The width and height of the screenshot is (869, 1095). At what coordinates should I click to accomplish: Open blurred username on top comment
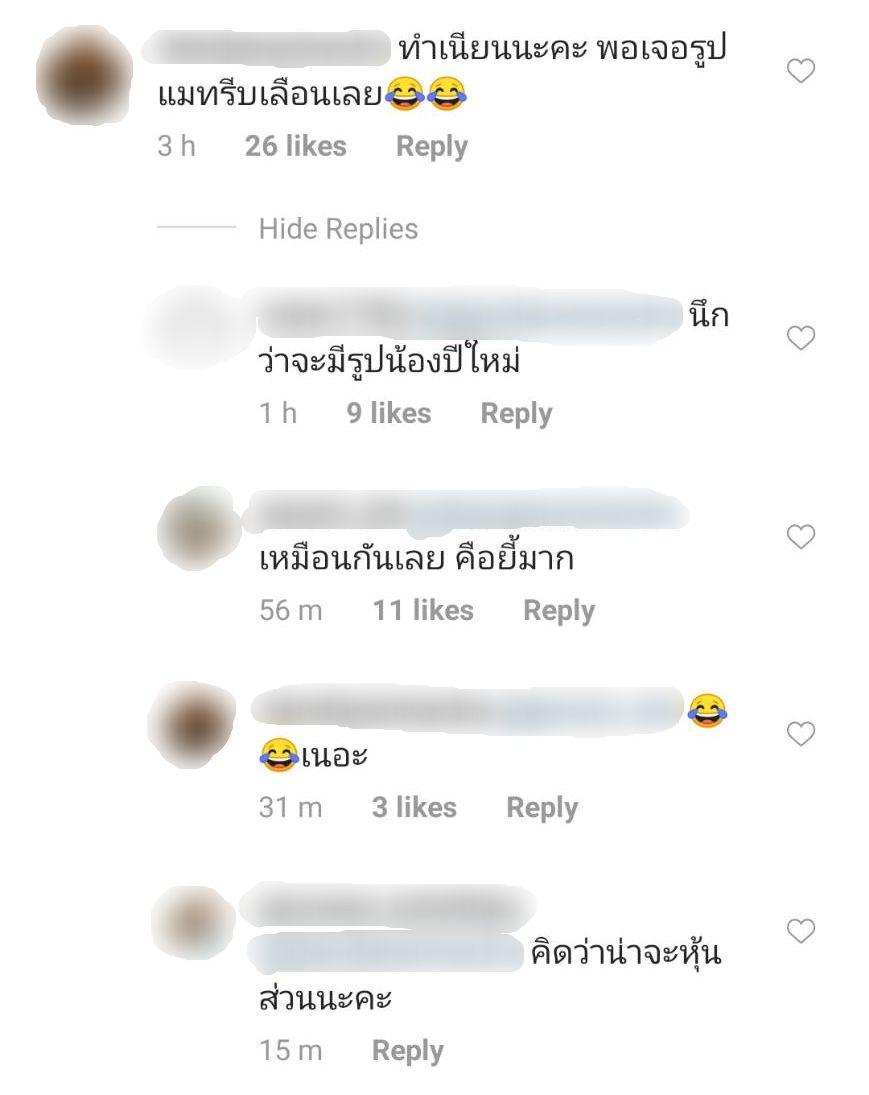[x=266, y=48]
